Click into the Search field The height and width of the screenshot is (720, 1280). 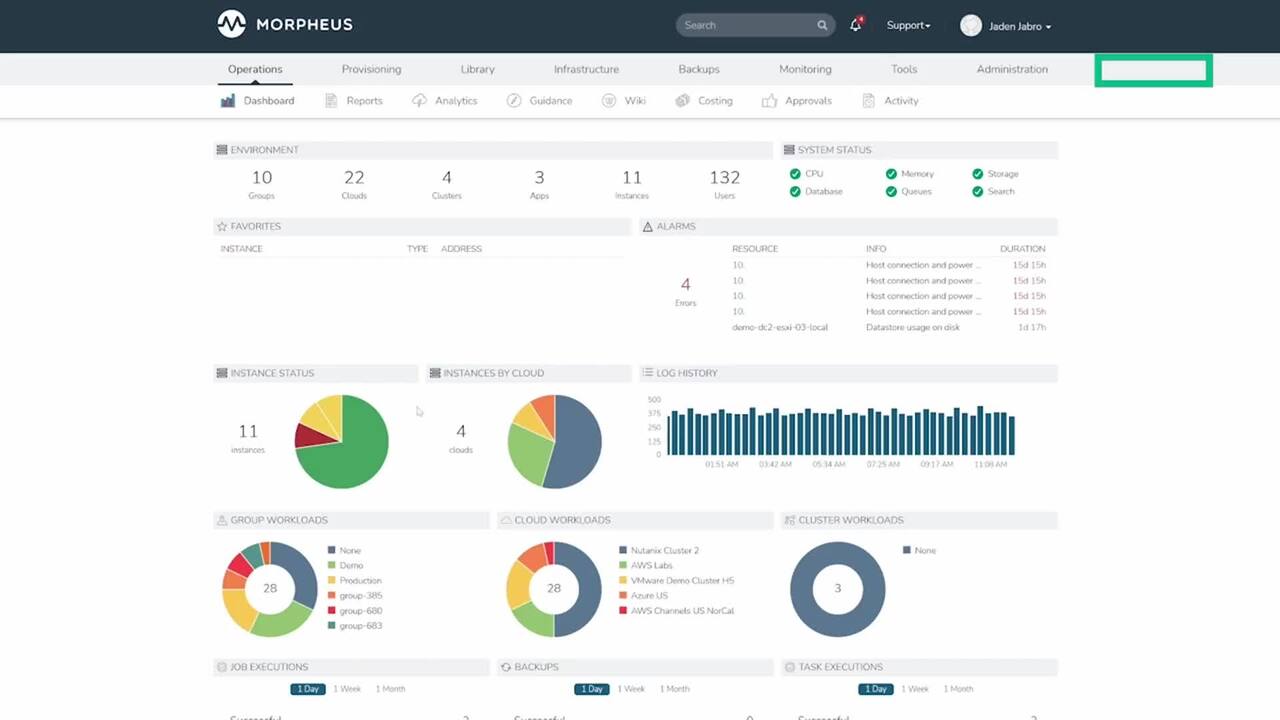click(745, 26)
